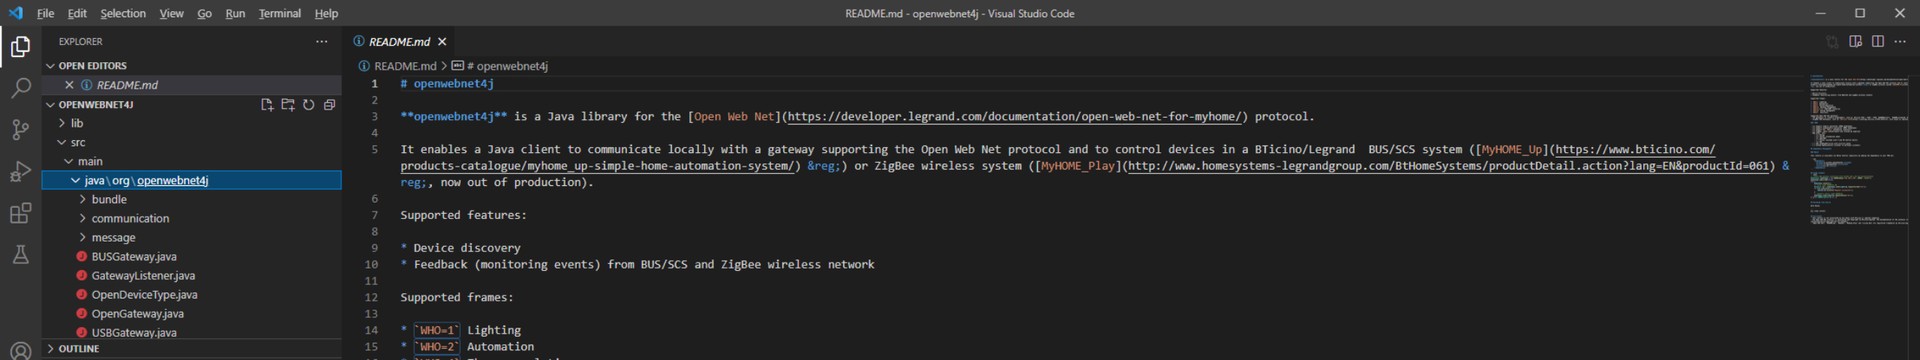Collapse the java\org\openwebnet4j folder

76,180
